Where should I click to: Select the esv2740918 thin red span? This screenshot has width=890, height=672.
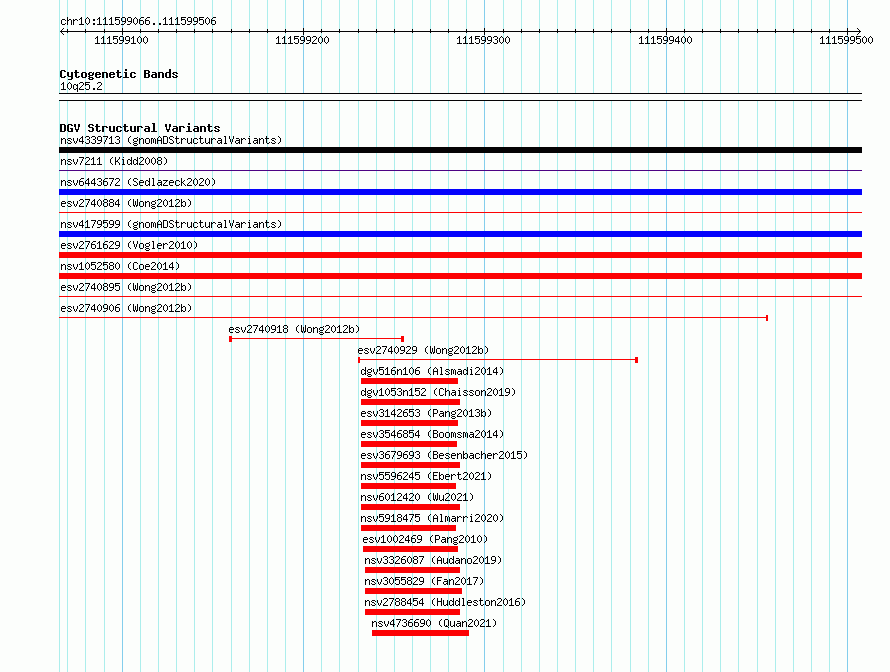tap(316, 339)
